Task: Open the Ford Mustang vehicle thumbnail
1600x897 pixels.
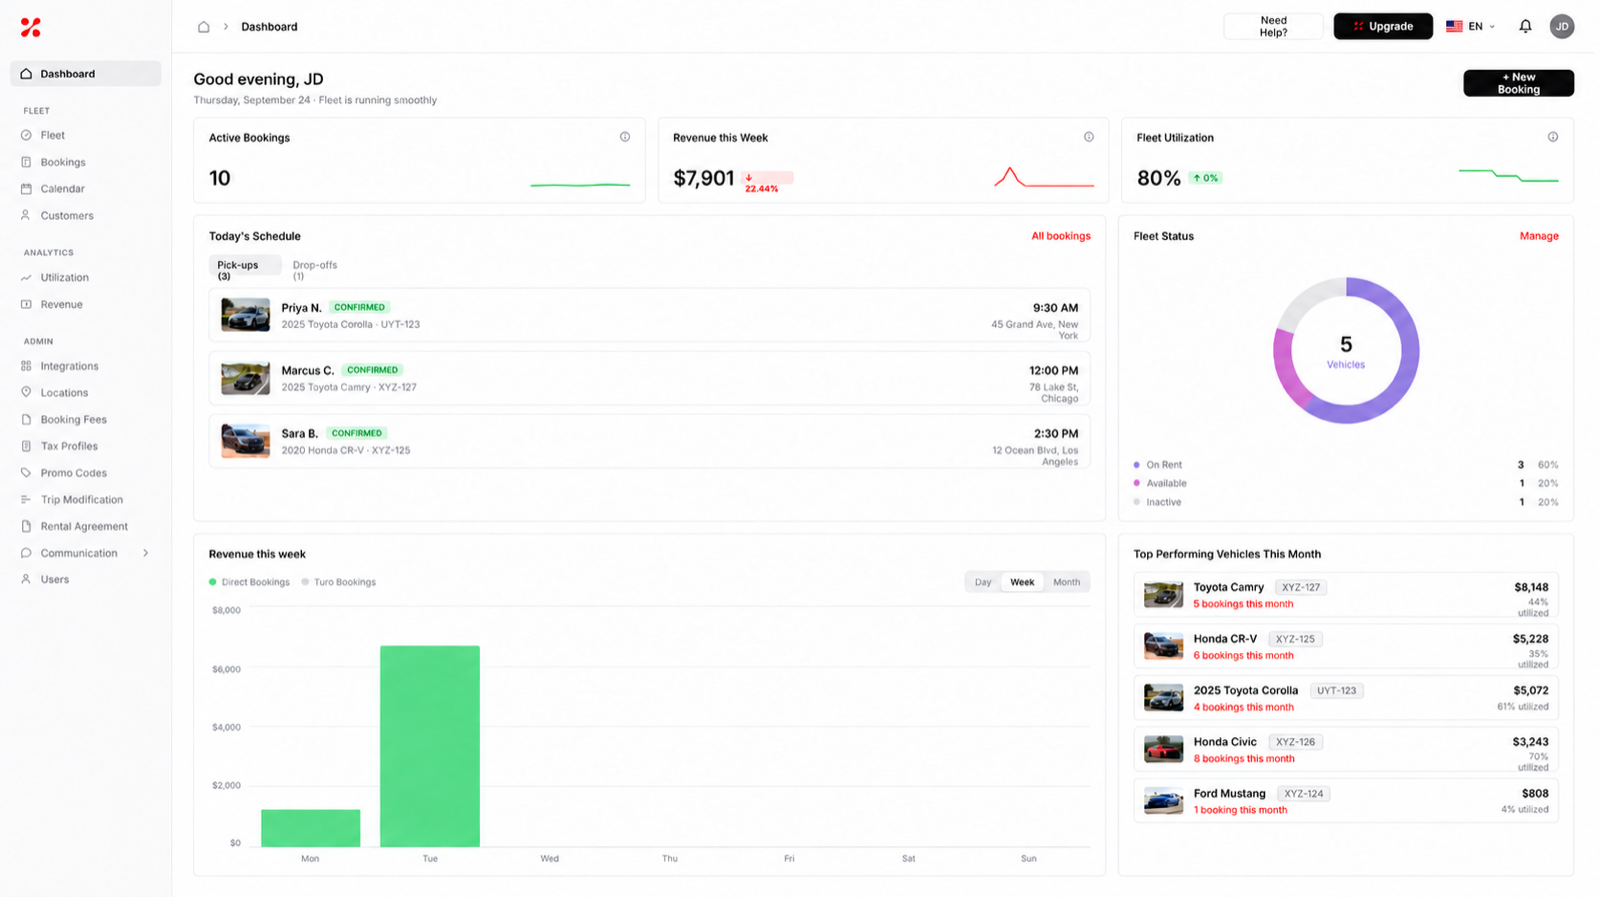Action: 1163,801
